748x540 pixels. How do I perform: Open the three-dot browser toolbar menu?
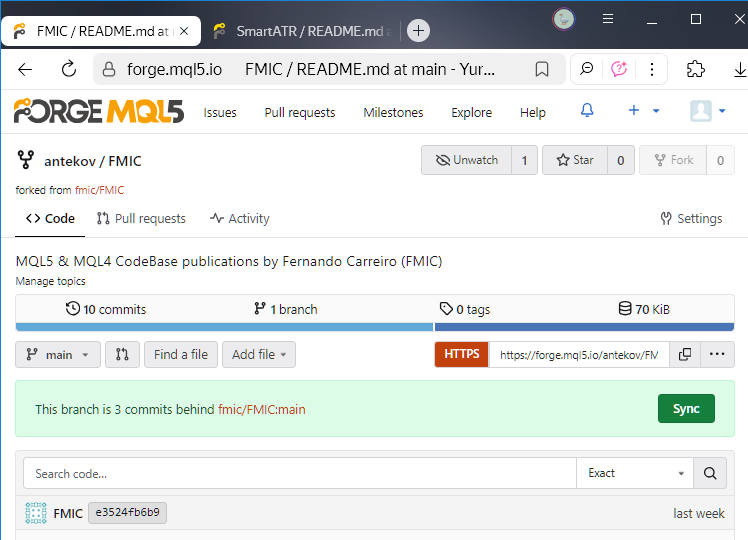click(x=652, y=69)
